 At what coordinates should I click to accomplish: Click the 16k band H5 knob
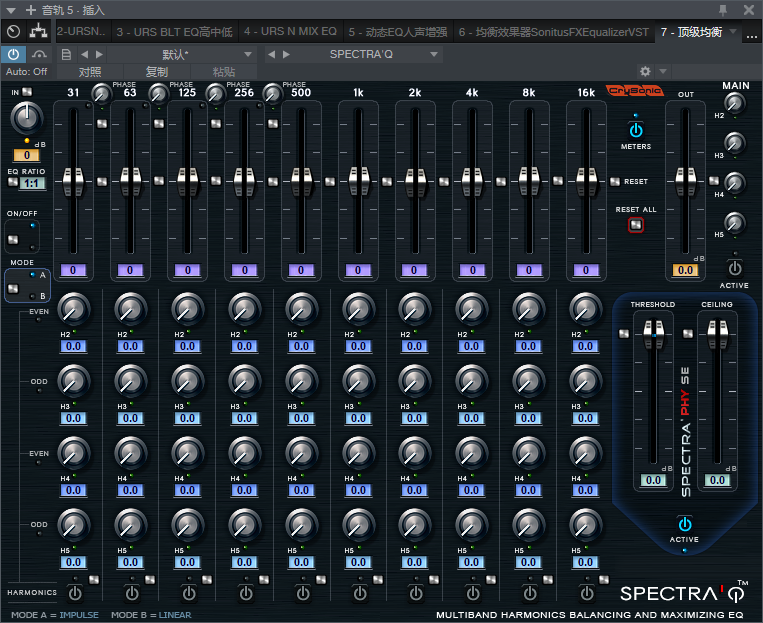coord(585,526)
